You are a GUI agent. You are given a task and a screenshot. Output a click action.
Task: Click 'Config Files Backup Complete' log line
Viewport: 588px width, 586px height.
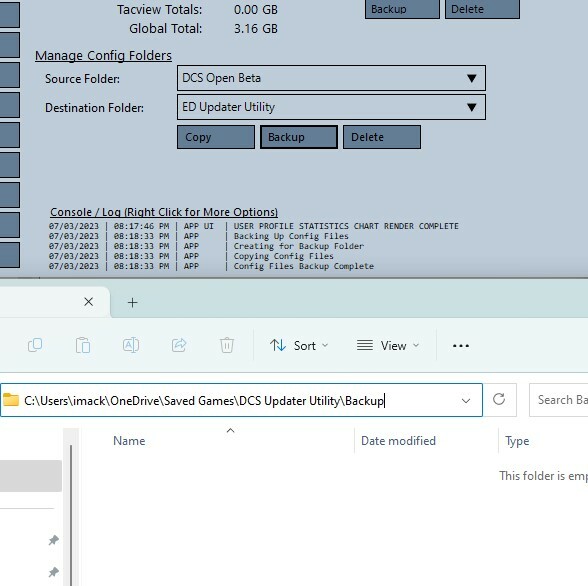point(304,266)
